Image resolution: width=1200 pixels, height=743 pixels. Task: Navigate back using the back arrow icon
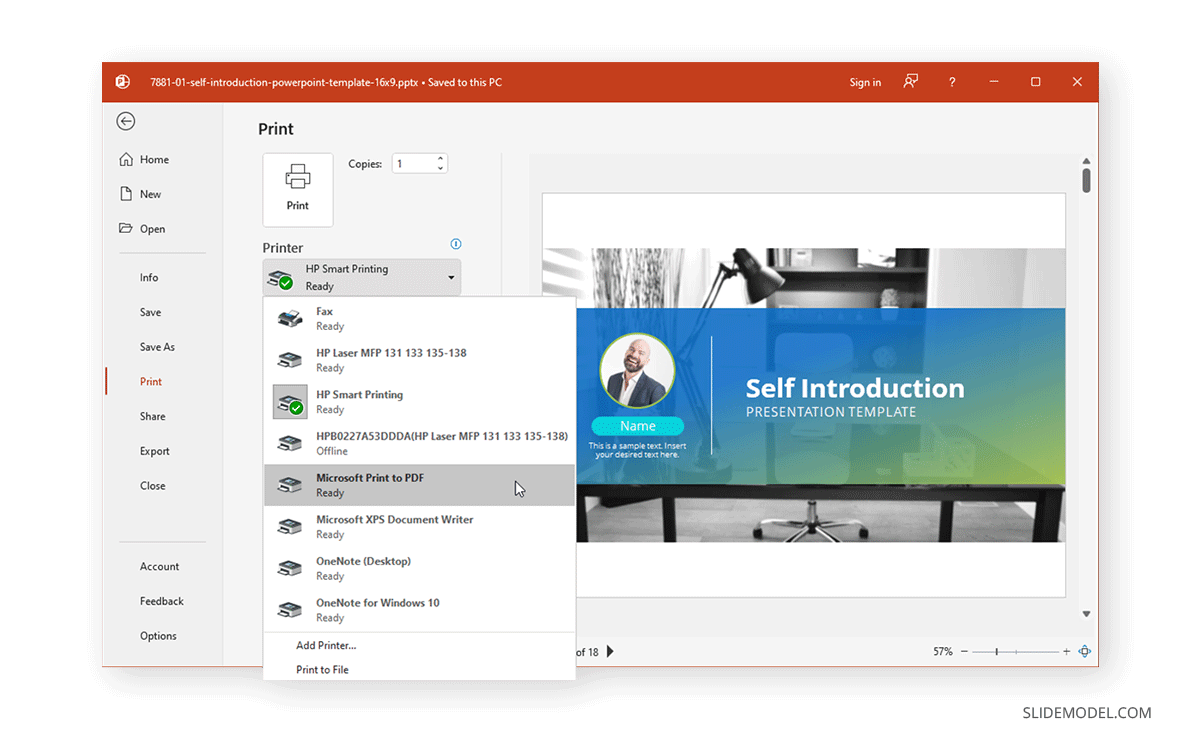[126, 121]
